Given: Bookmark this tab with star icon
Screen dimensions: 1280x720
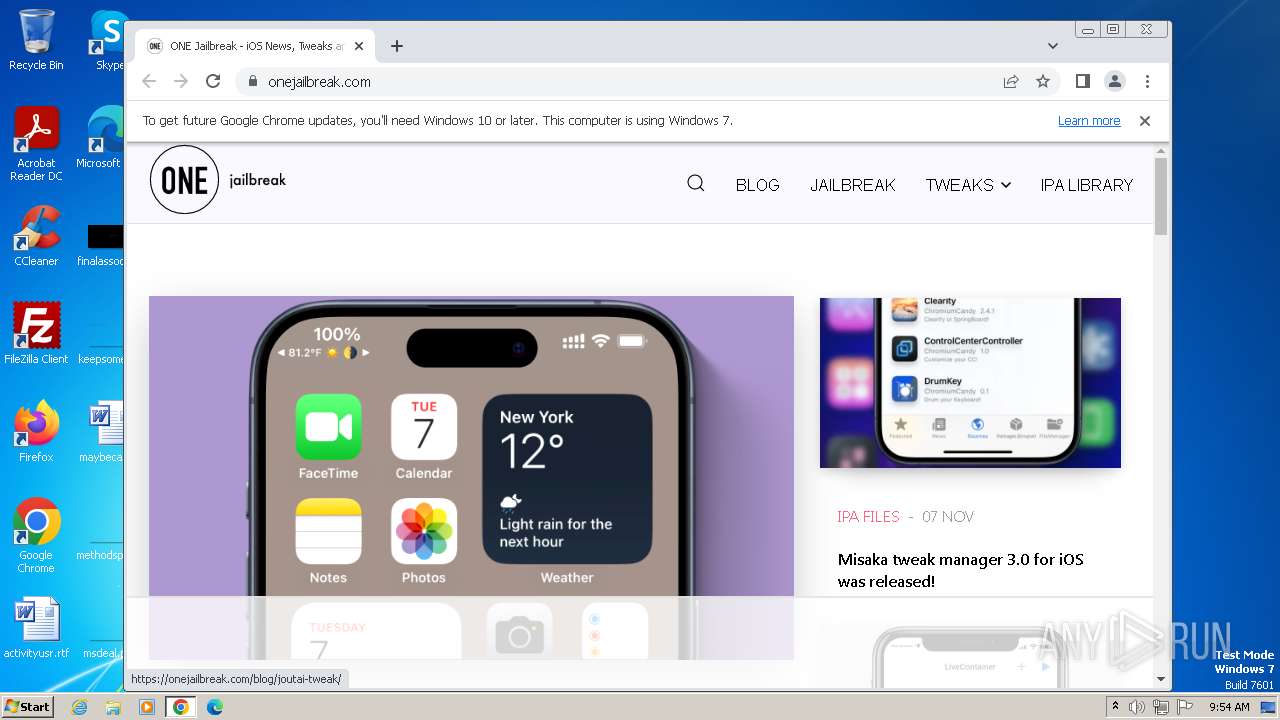Looking at the screenshot, I should 1043,82.
